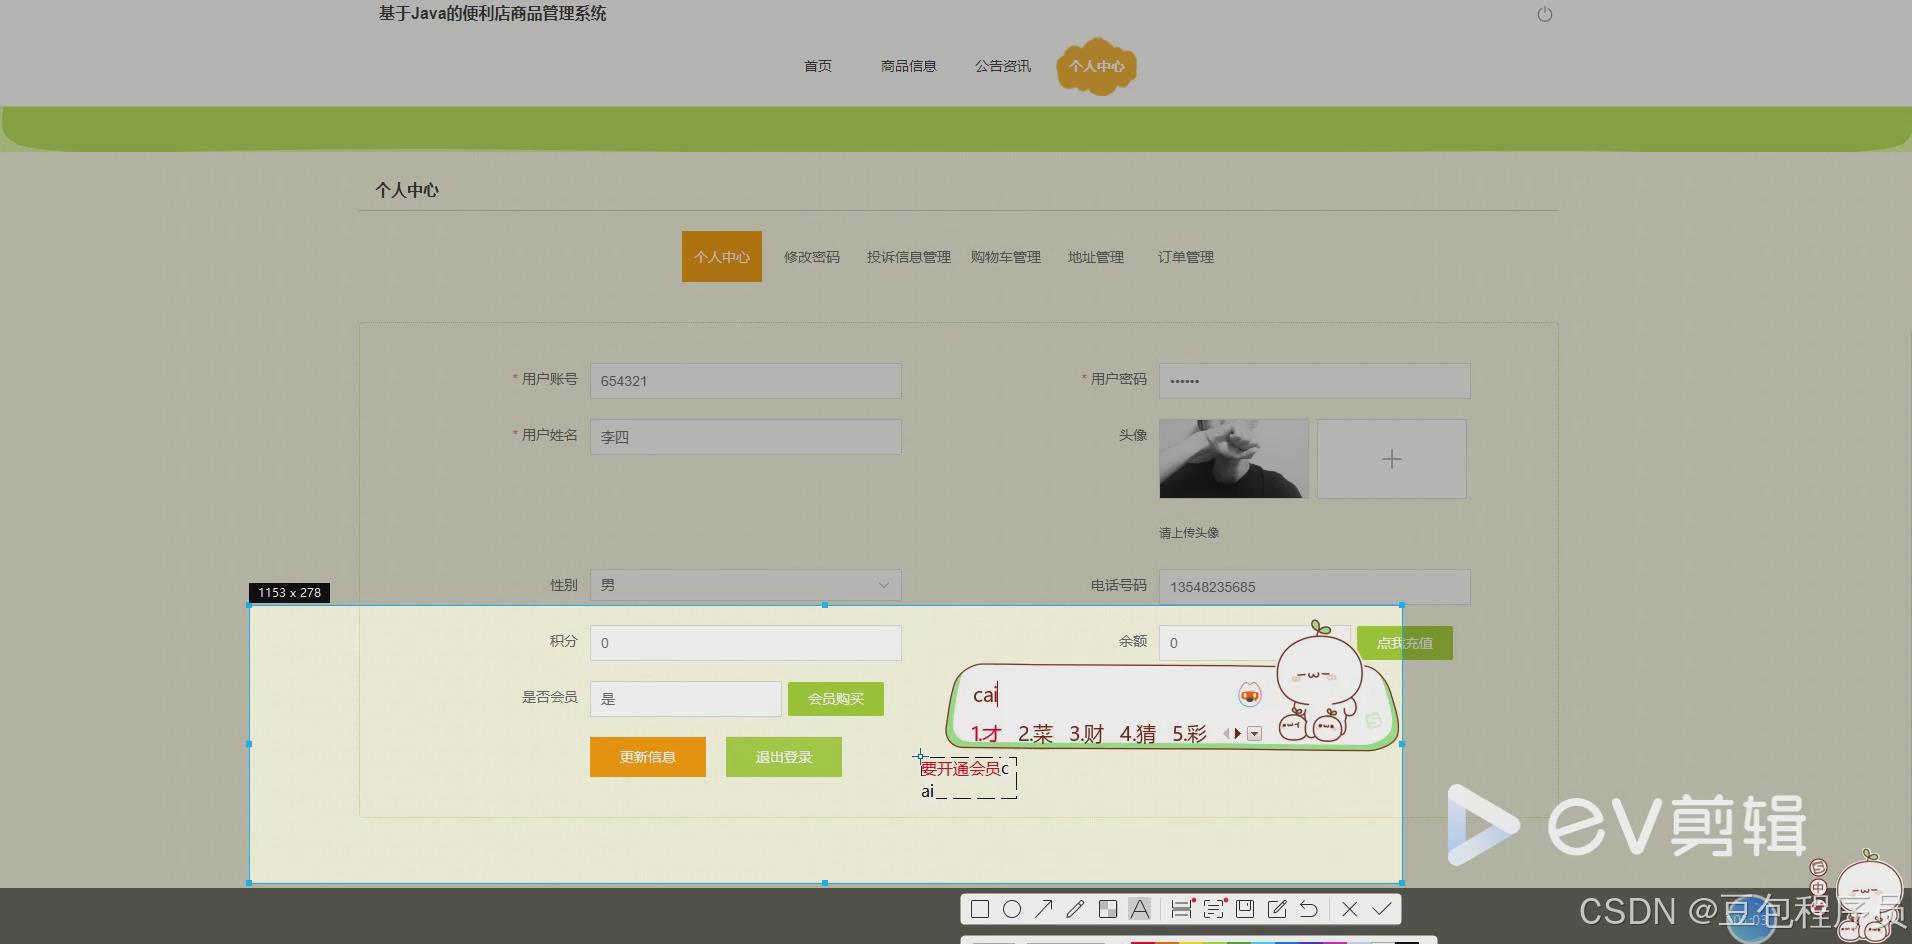Select the arrow annotation tool
Viewport: 1912px width, 944px height.
[1044, 908]
